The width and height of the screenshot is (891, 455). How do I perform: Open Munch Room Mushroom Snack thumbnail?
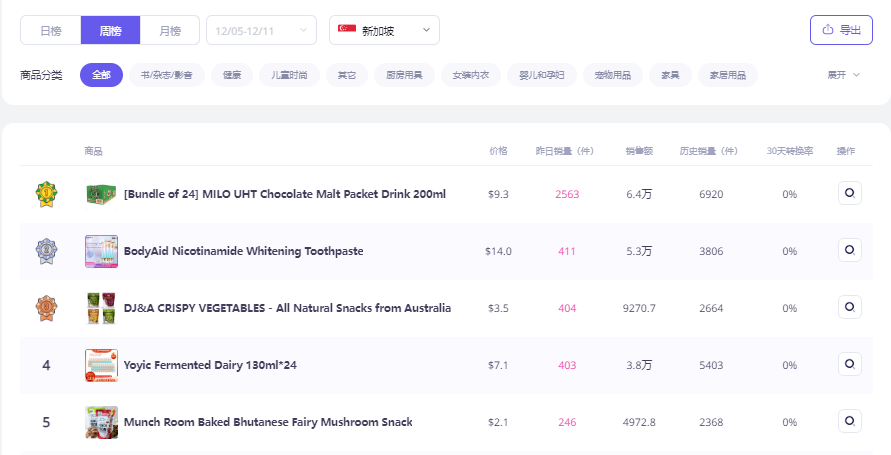coord(101,422)
